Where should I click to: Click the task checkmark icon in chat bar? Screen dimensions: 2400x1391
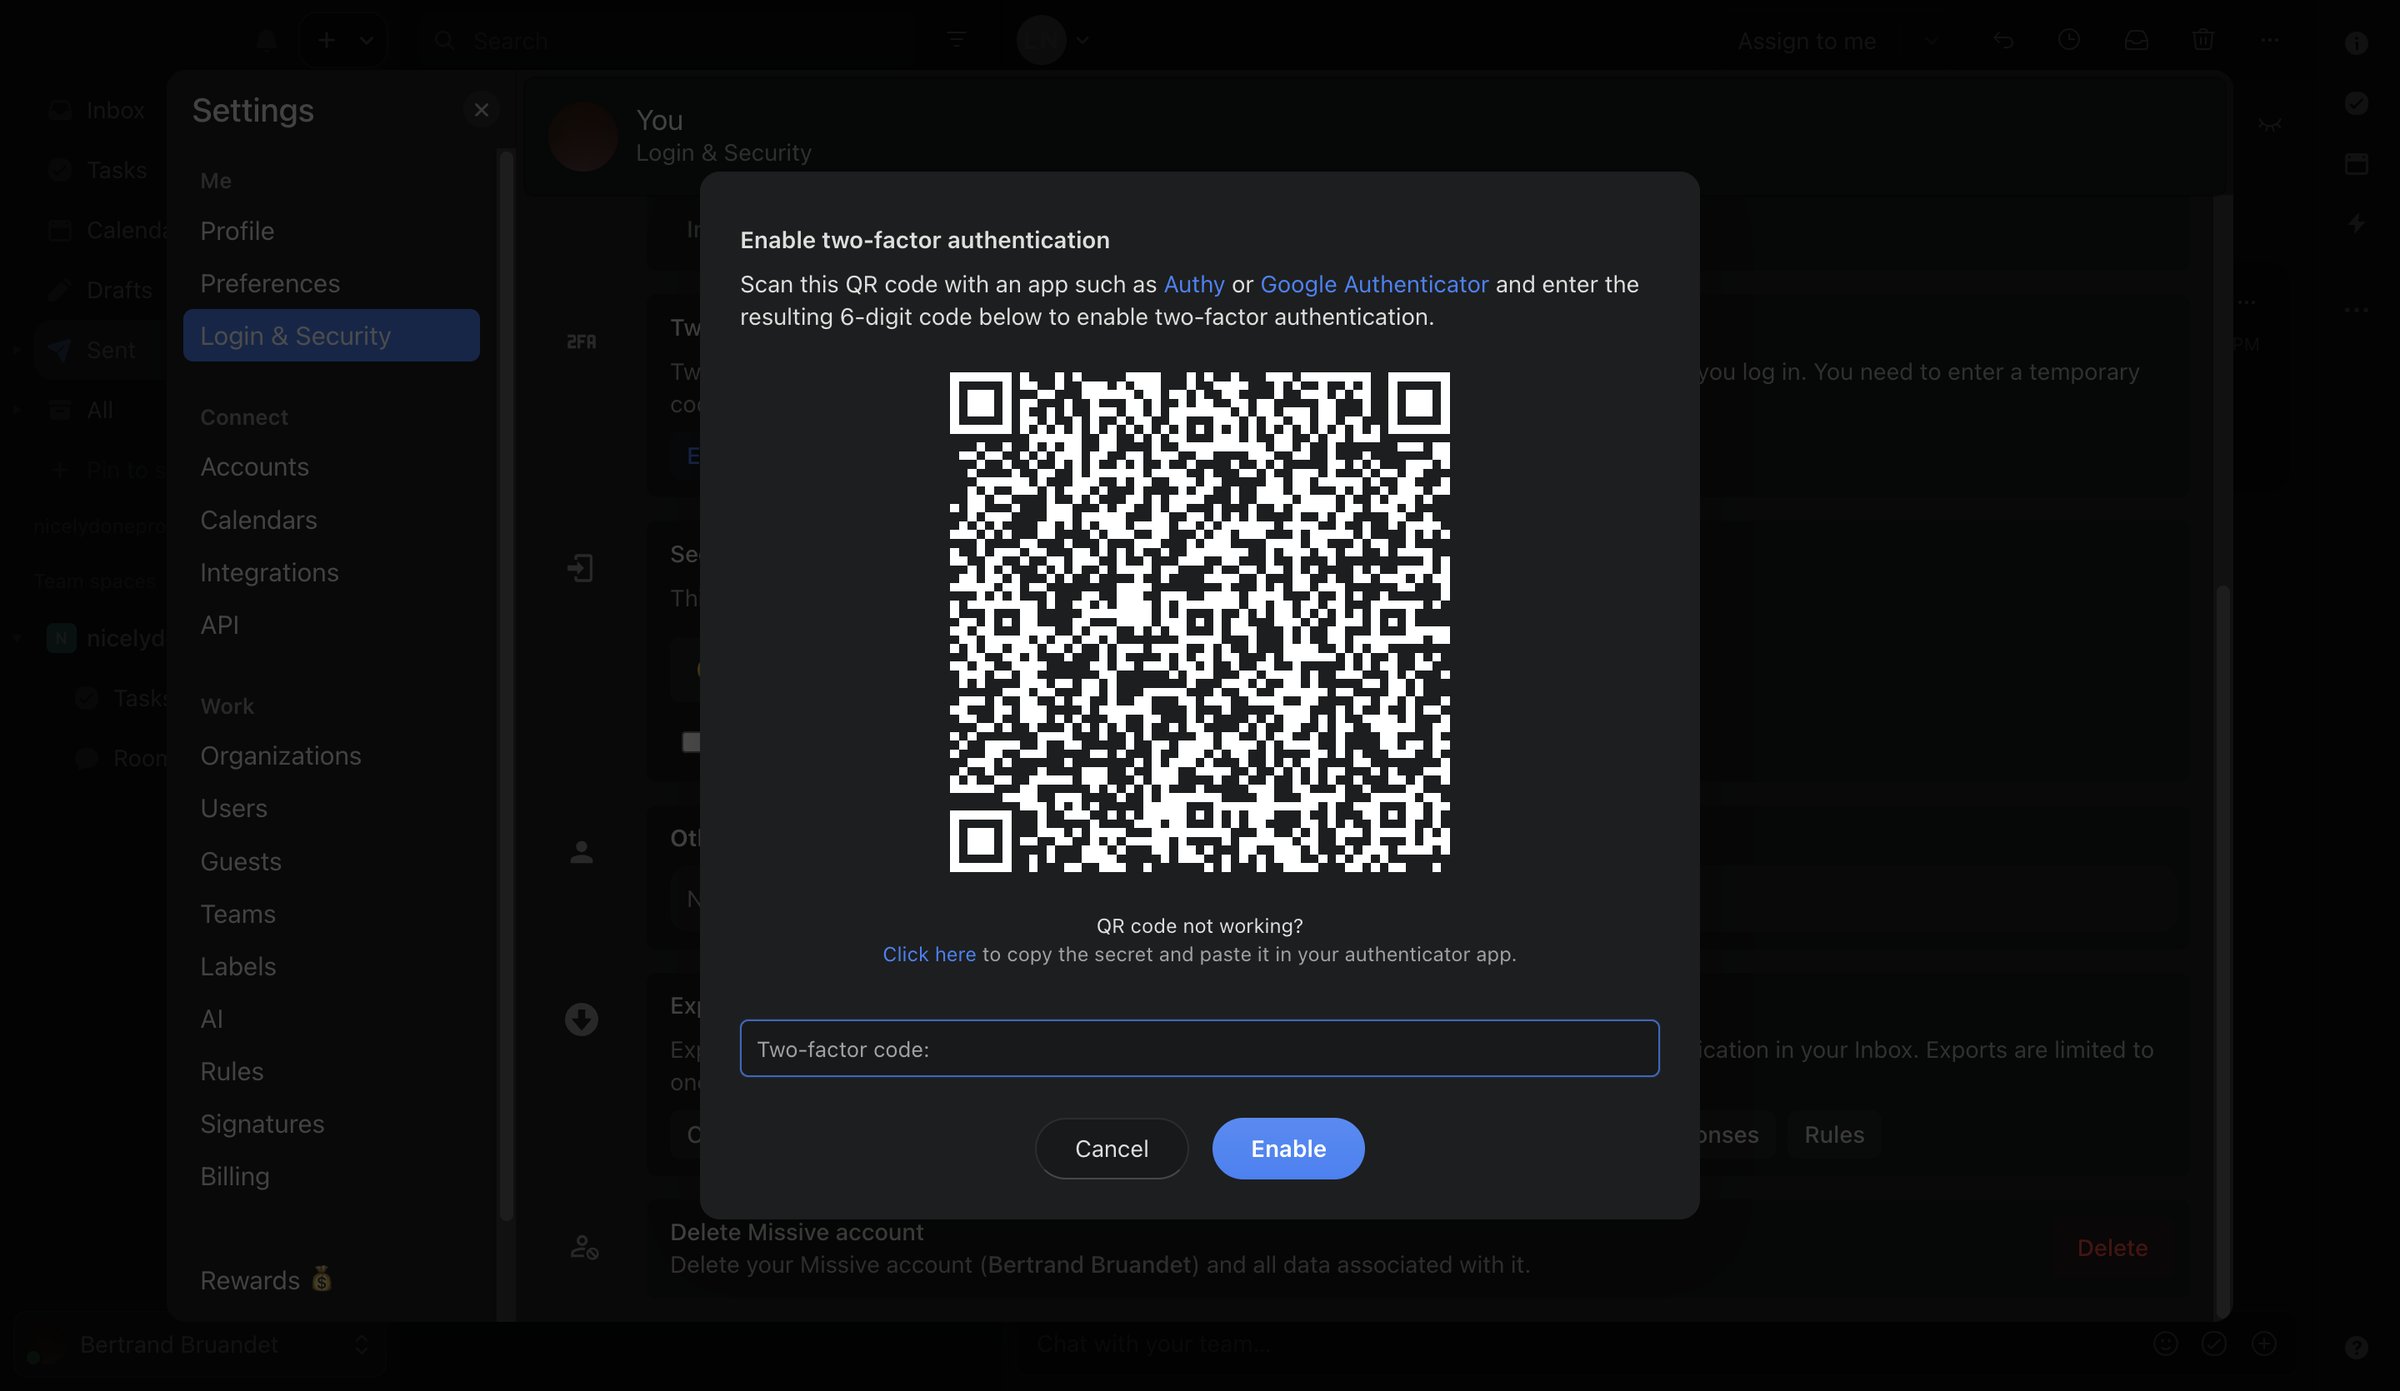pos(2214,1344)
